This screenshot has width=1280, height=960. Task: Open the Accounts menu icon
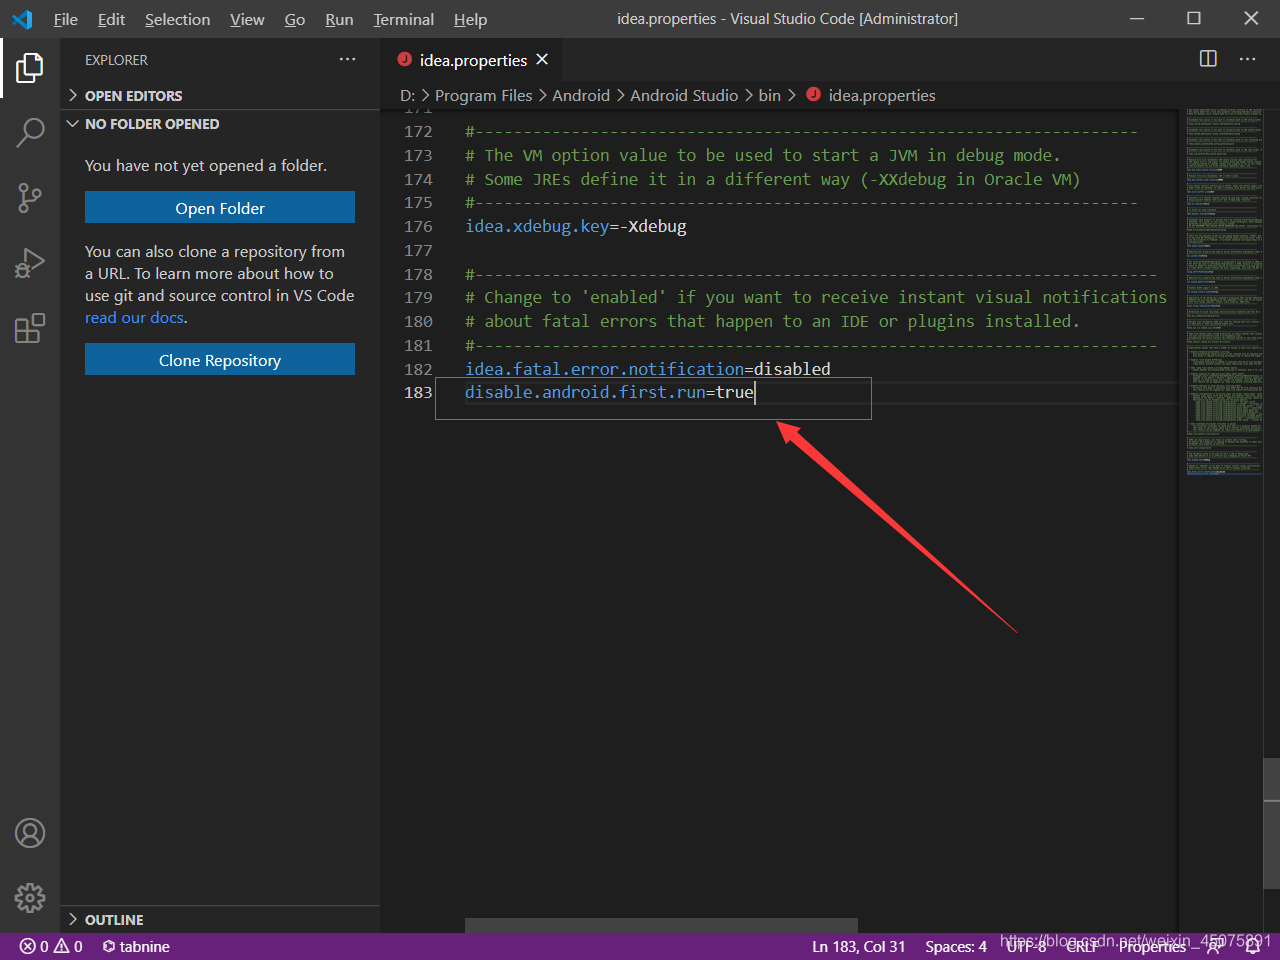click(x=30, y=833)
